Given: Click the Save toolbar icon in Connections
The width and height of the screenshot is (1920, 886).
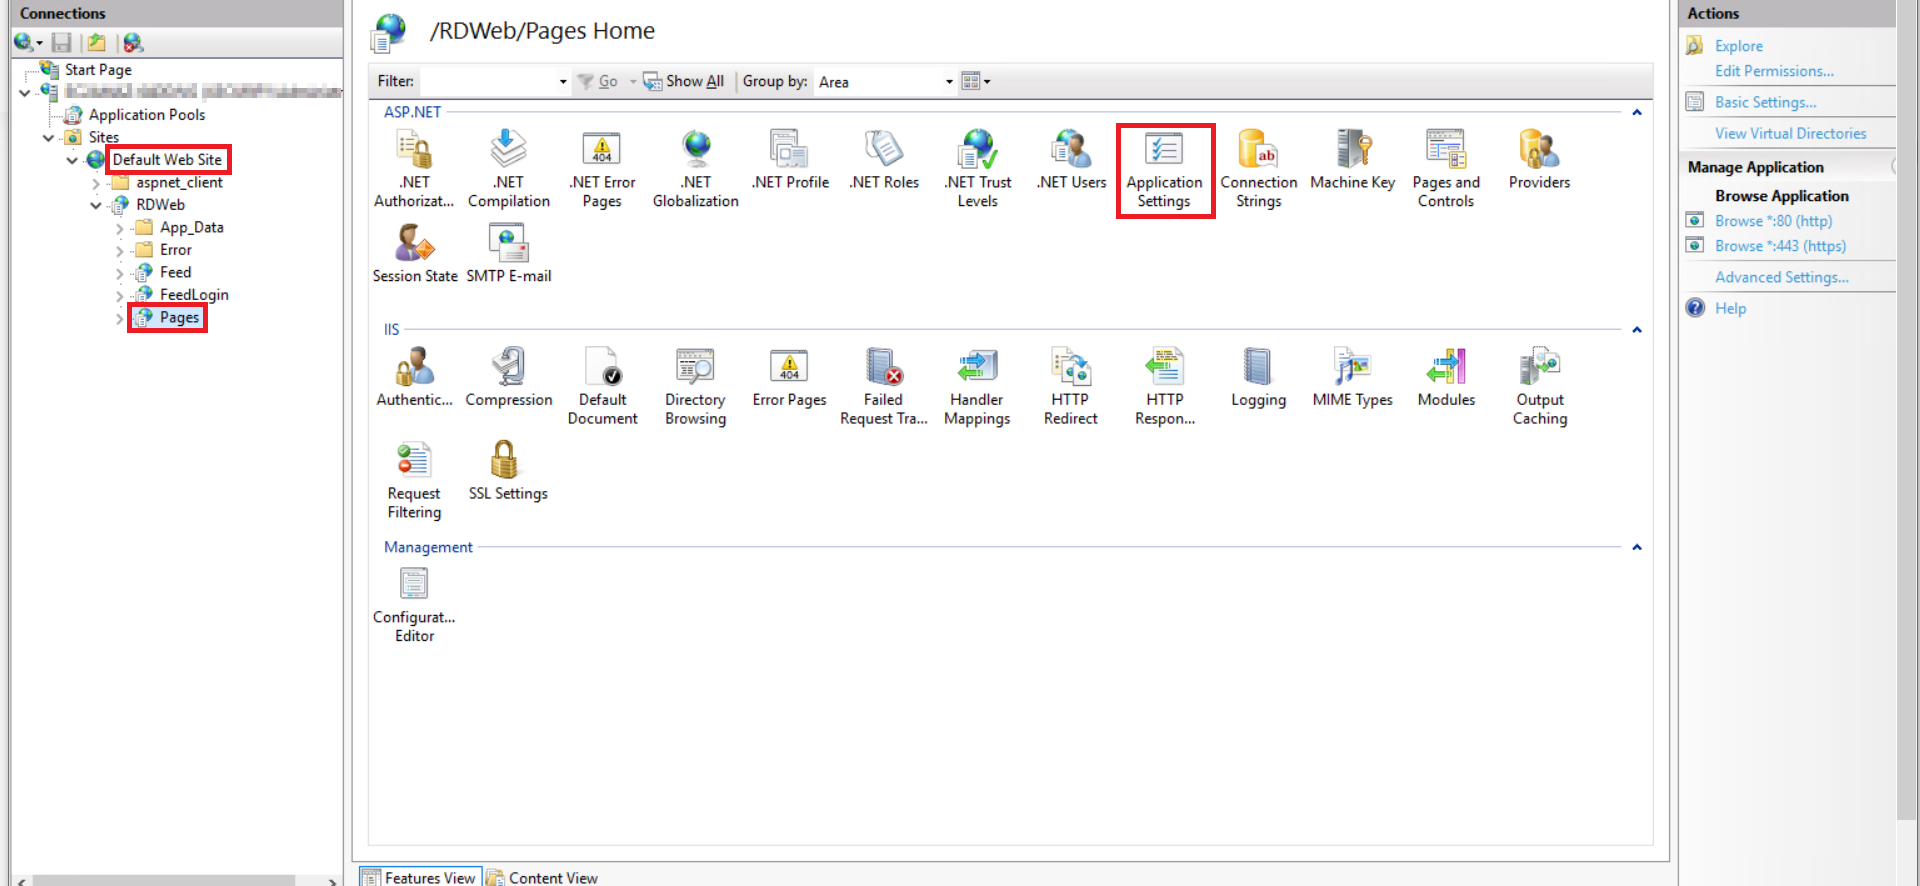Looking at the screenshot, I should tap(62, 42).
